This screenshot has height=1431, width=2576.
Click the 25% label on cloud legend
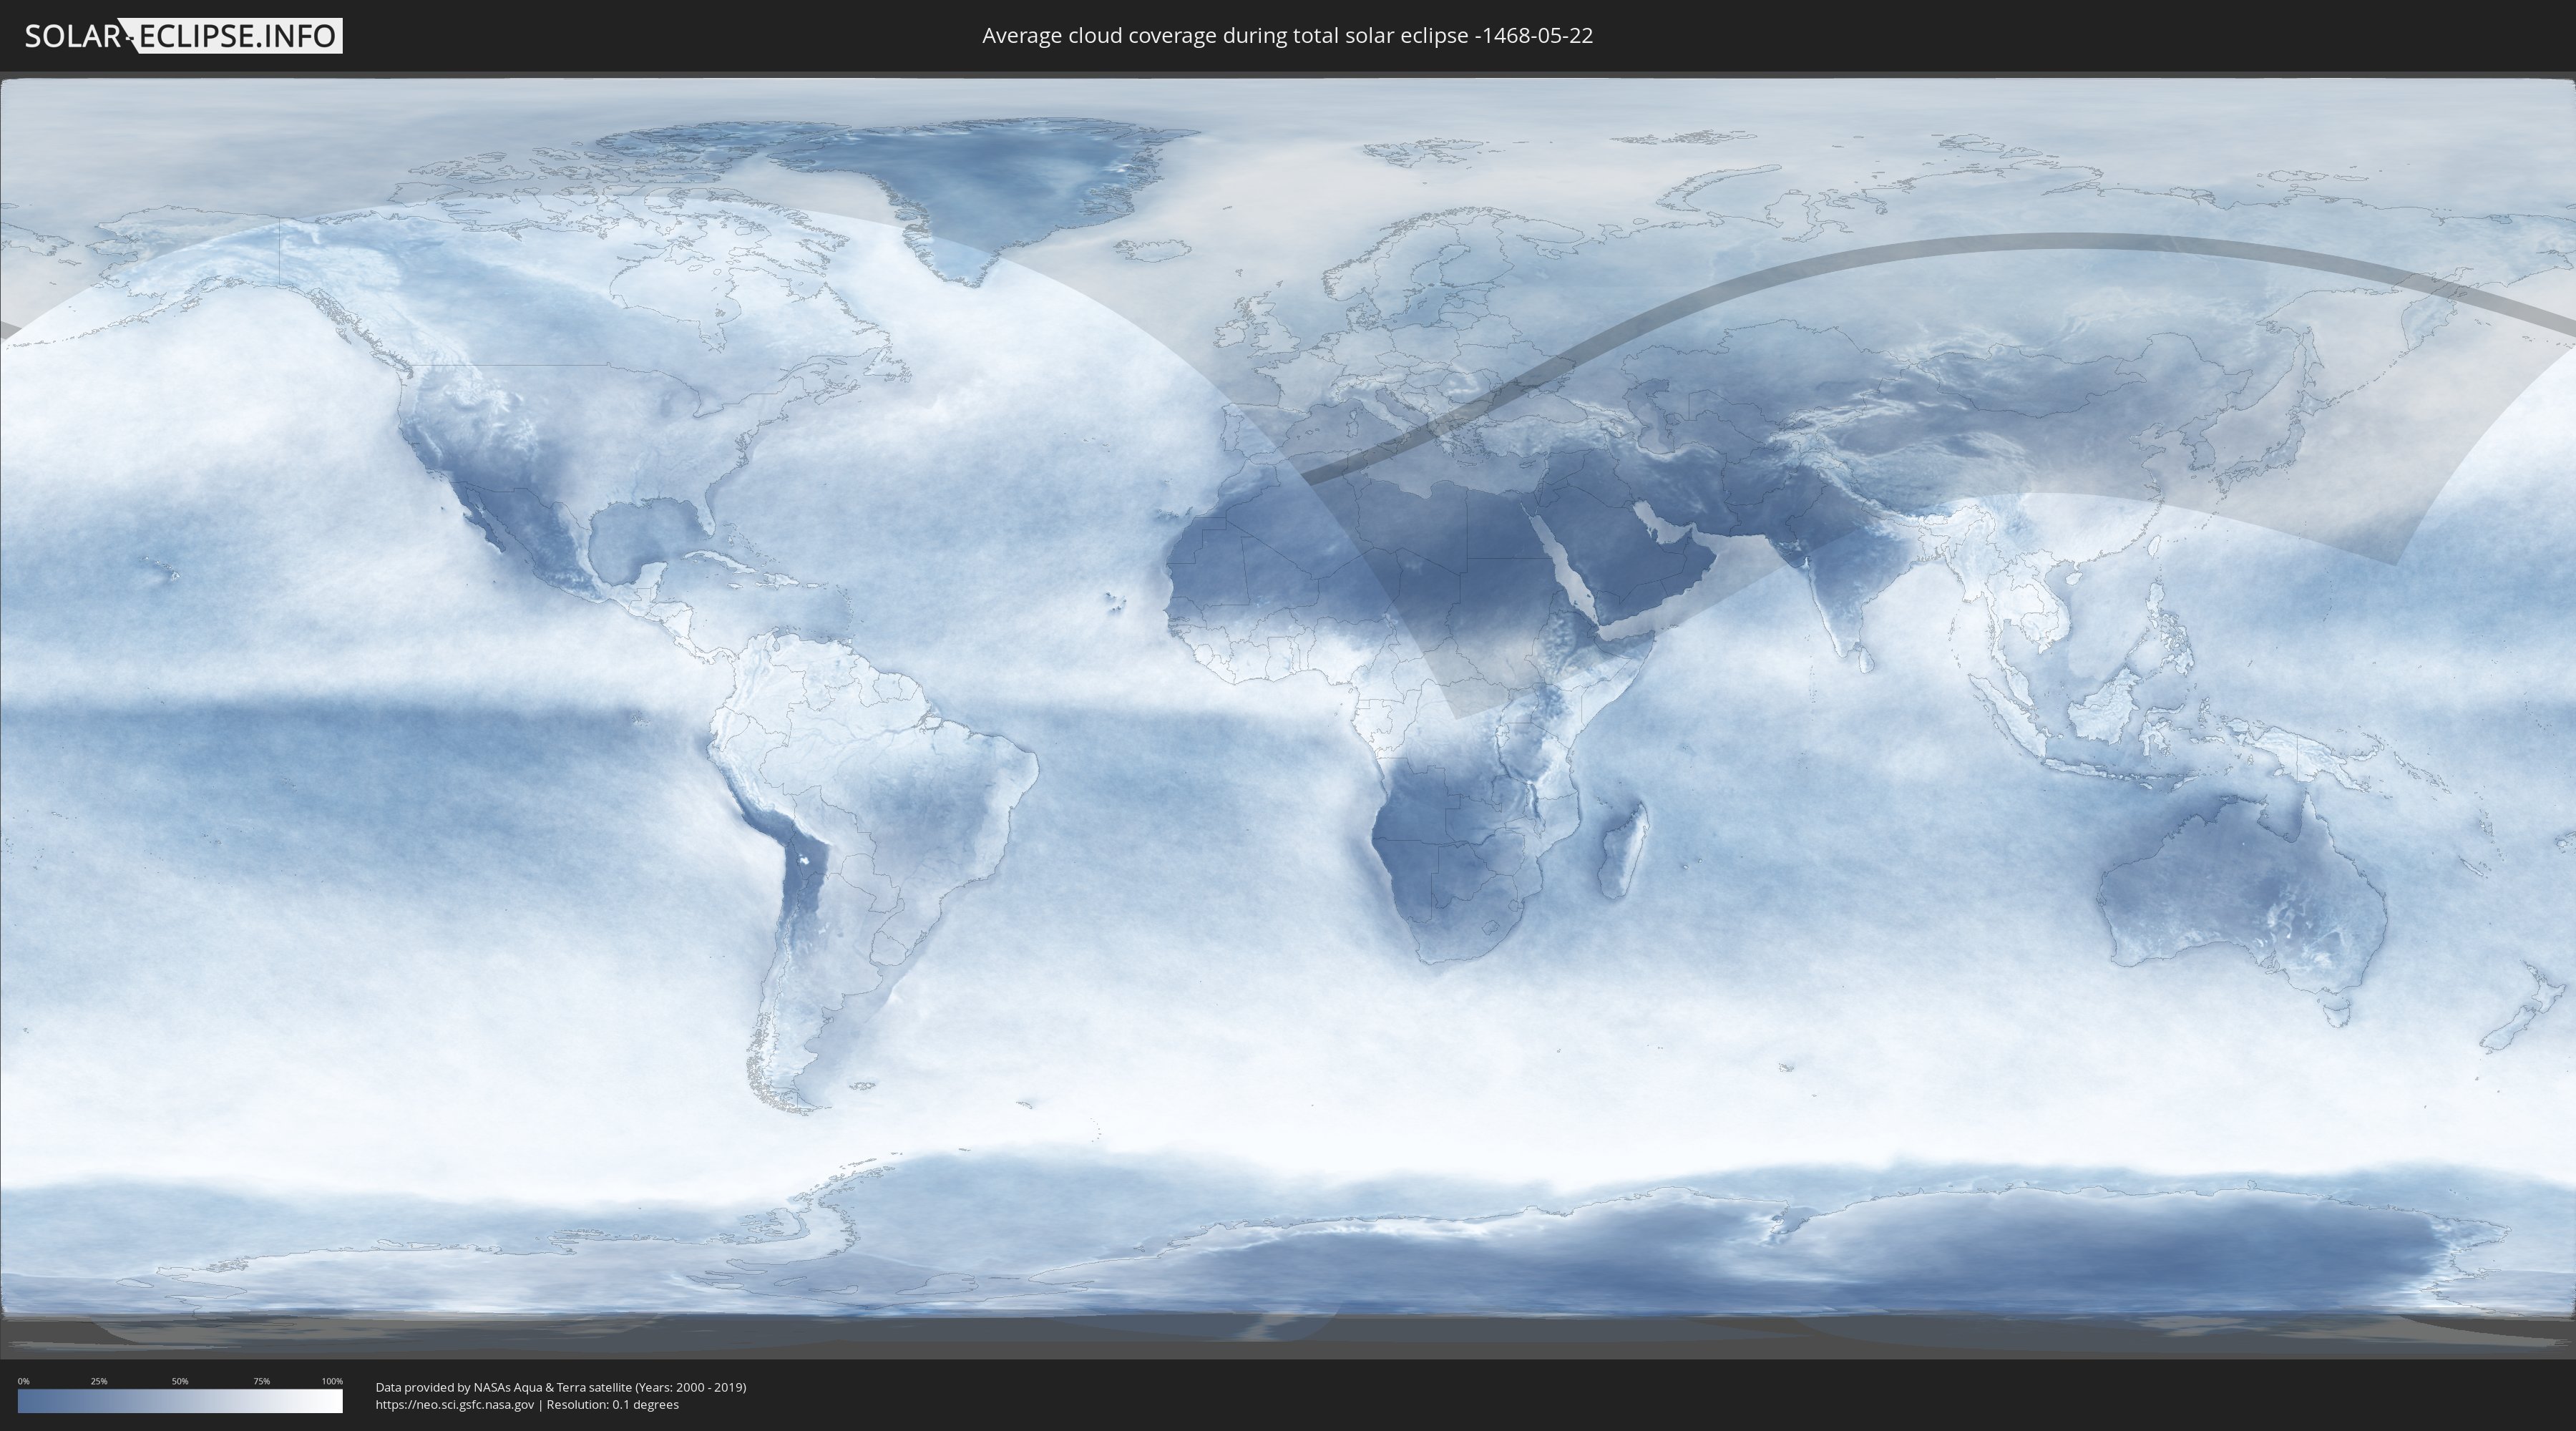tap(99, 1381)
